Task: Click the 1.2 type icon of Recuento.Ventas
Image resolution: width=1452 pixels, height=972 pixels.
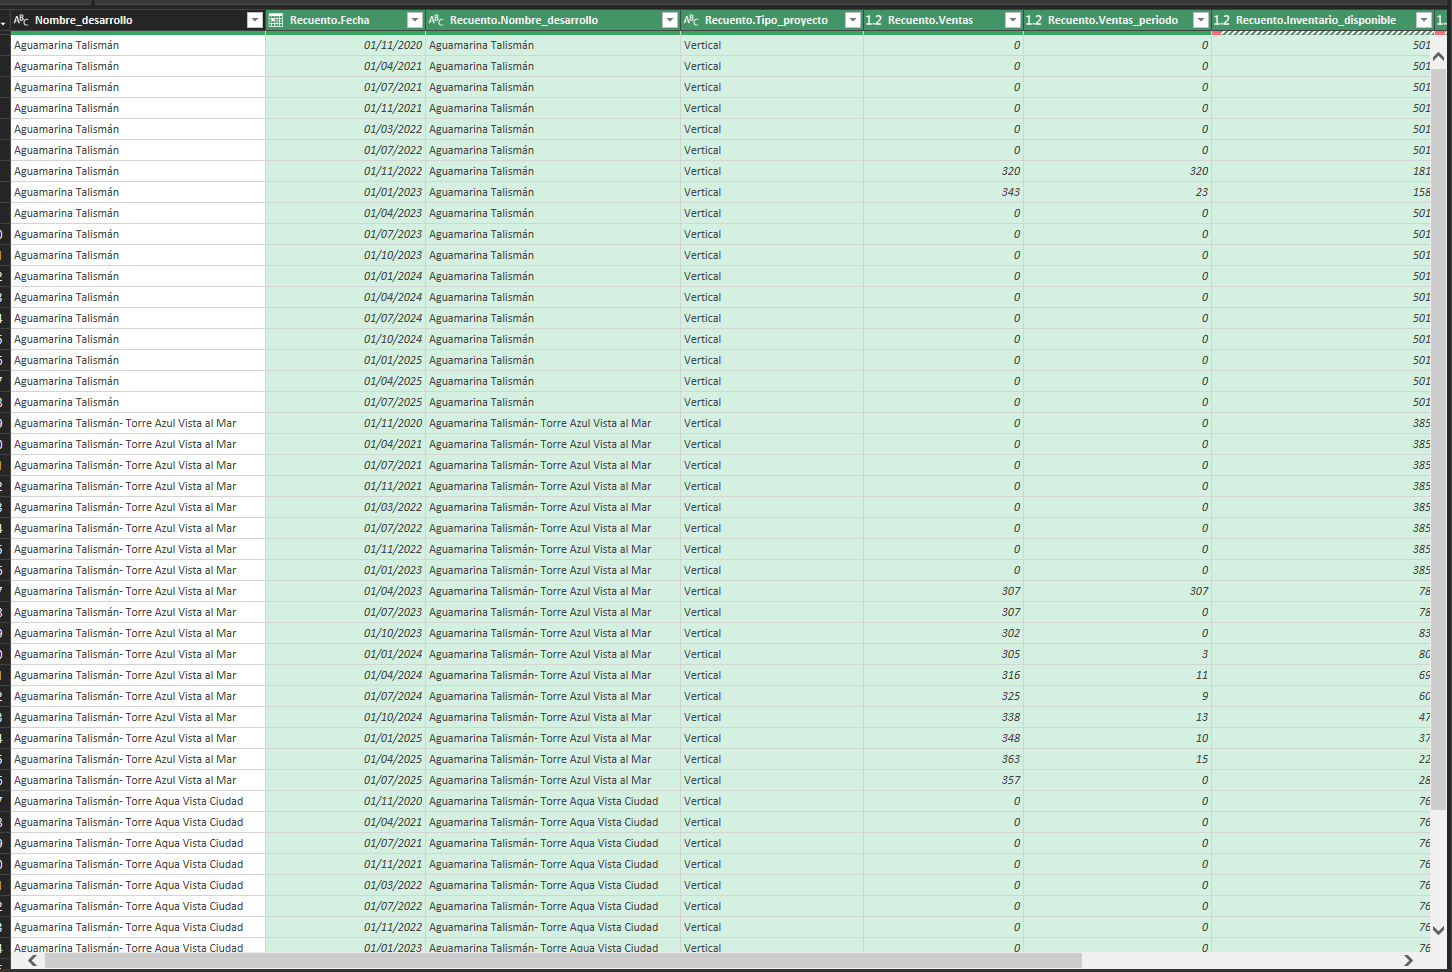Action: tap(874, 20)
